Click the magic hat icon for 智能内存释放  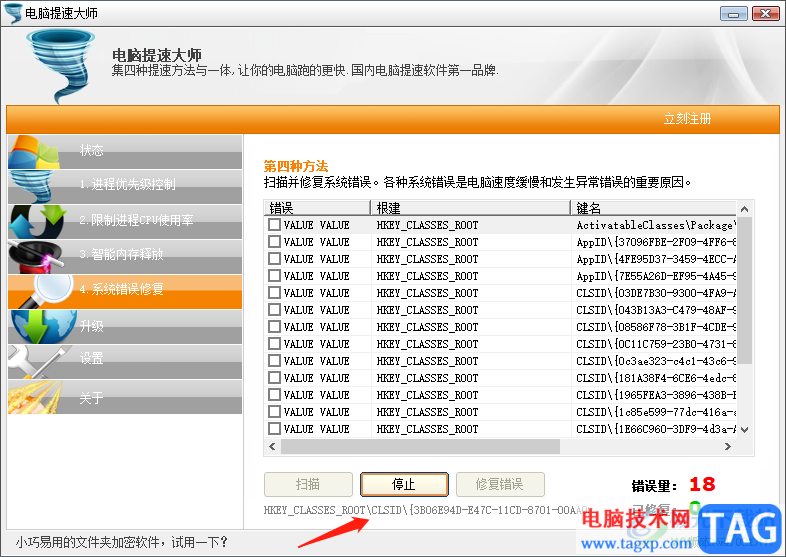36,256
